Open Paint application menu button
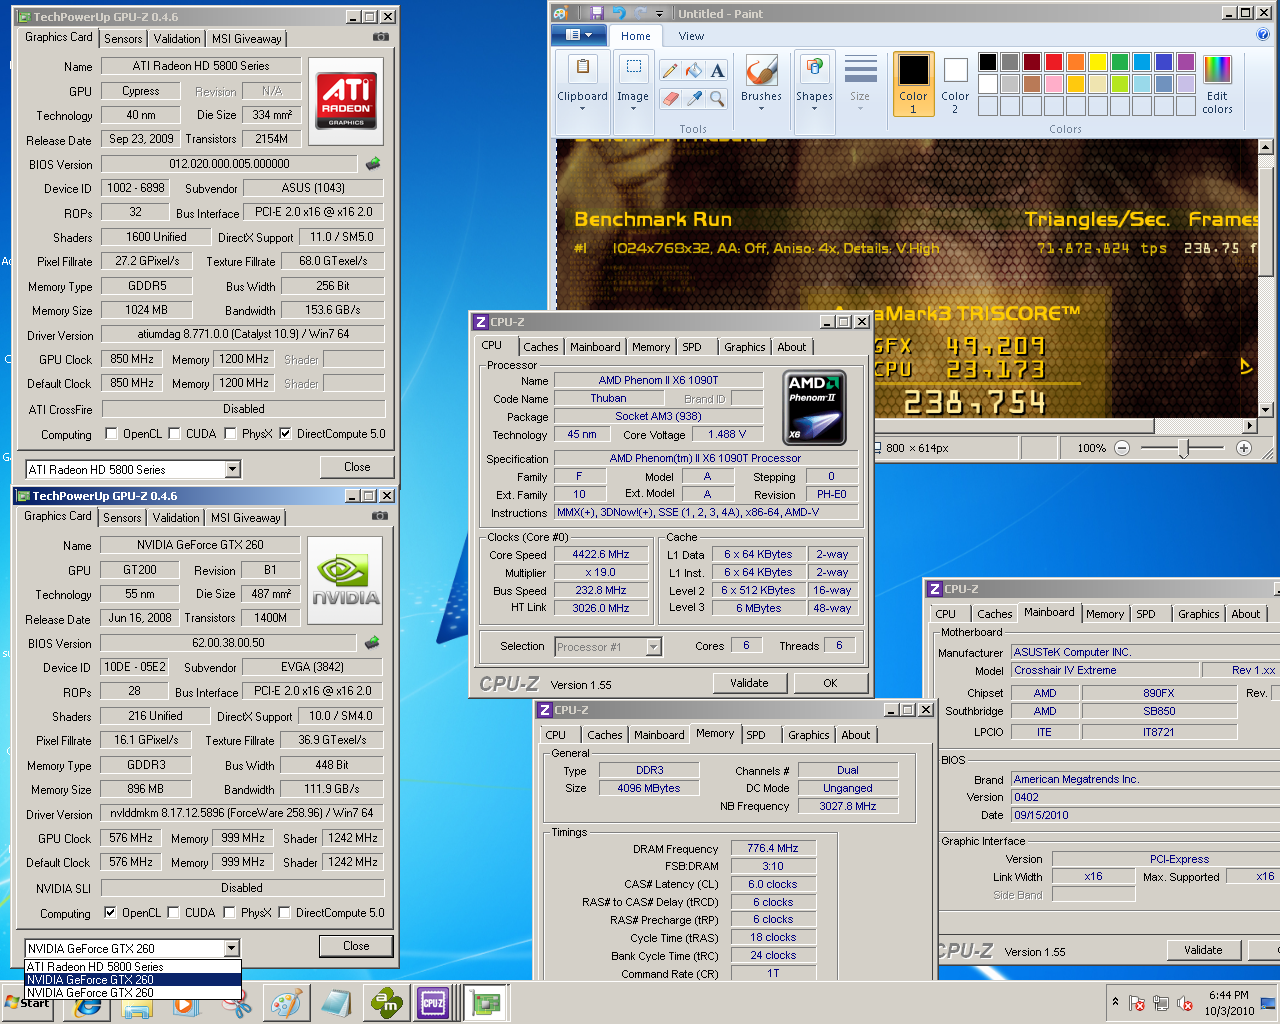The height and width of the screenshot is (1024, 1280). (x=580, y=35)
